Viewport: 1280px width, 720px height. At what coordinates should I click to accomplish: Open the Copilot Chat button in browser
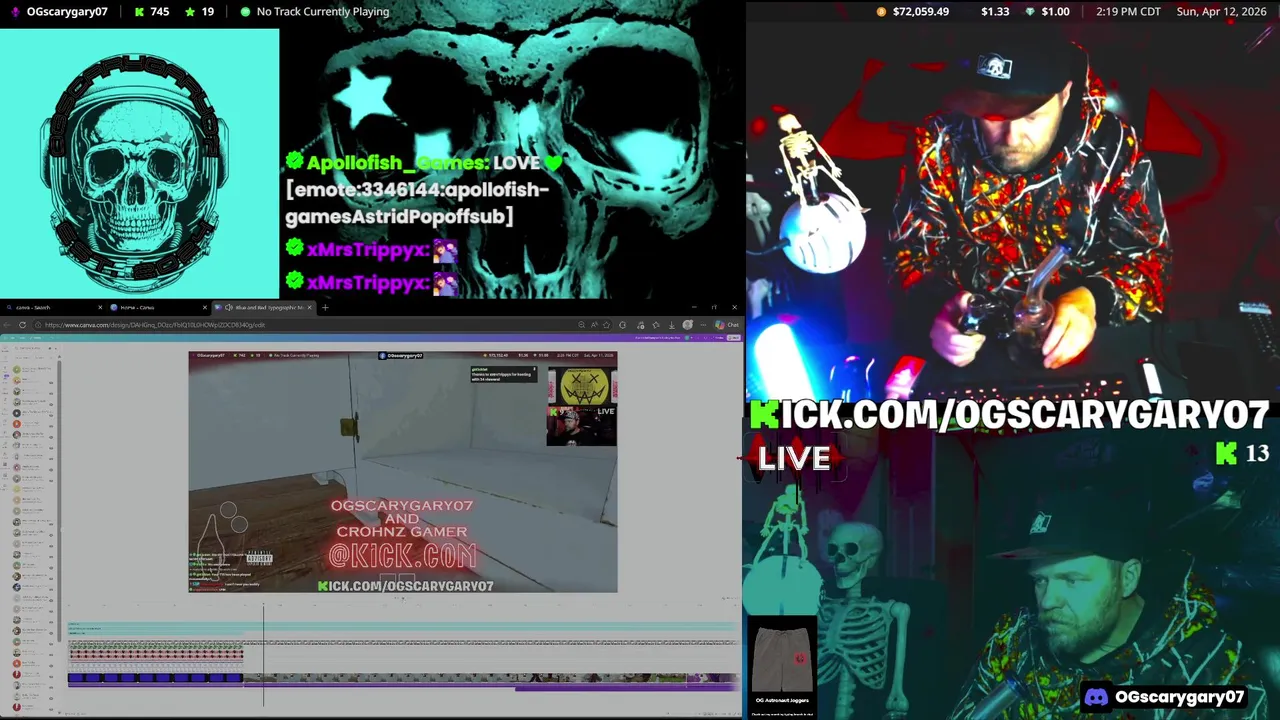[727, 325]
